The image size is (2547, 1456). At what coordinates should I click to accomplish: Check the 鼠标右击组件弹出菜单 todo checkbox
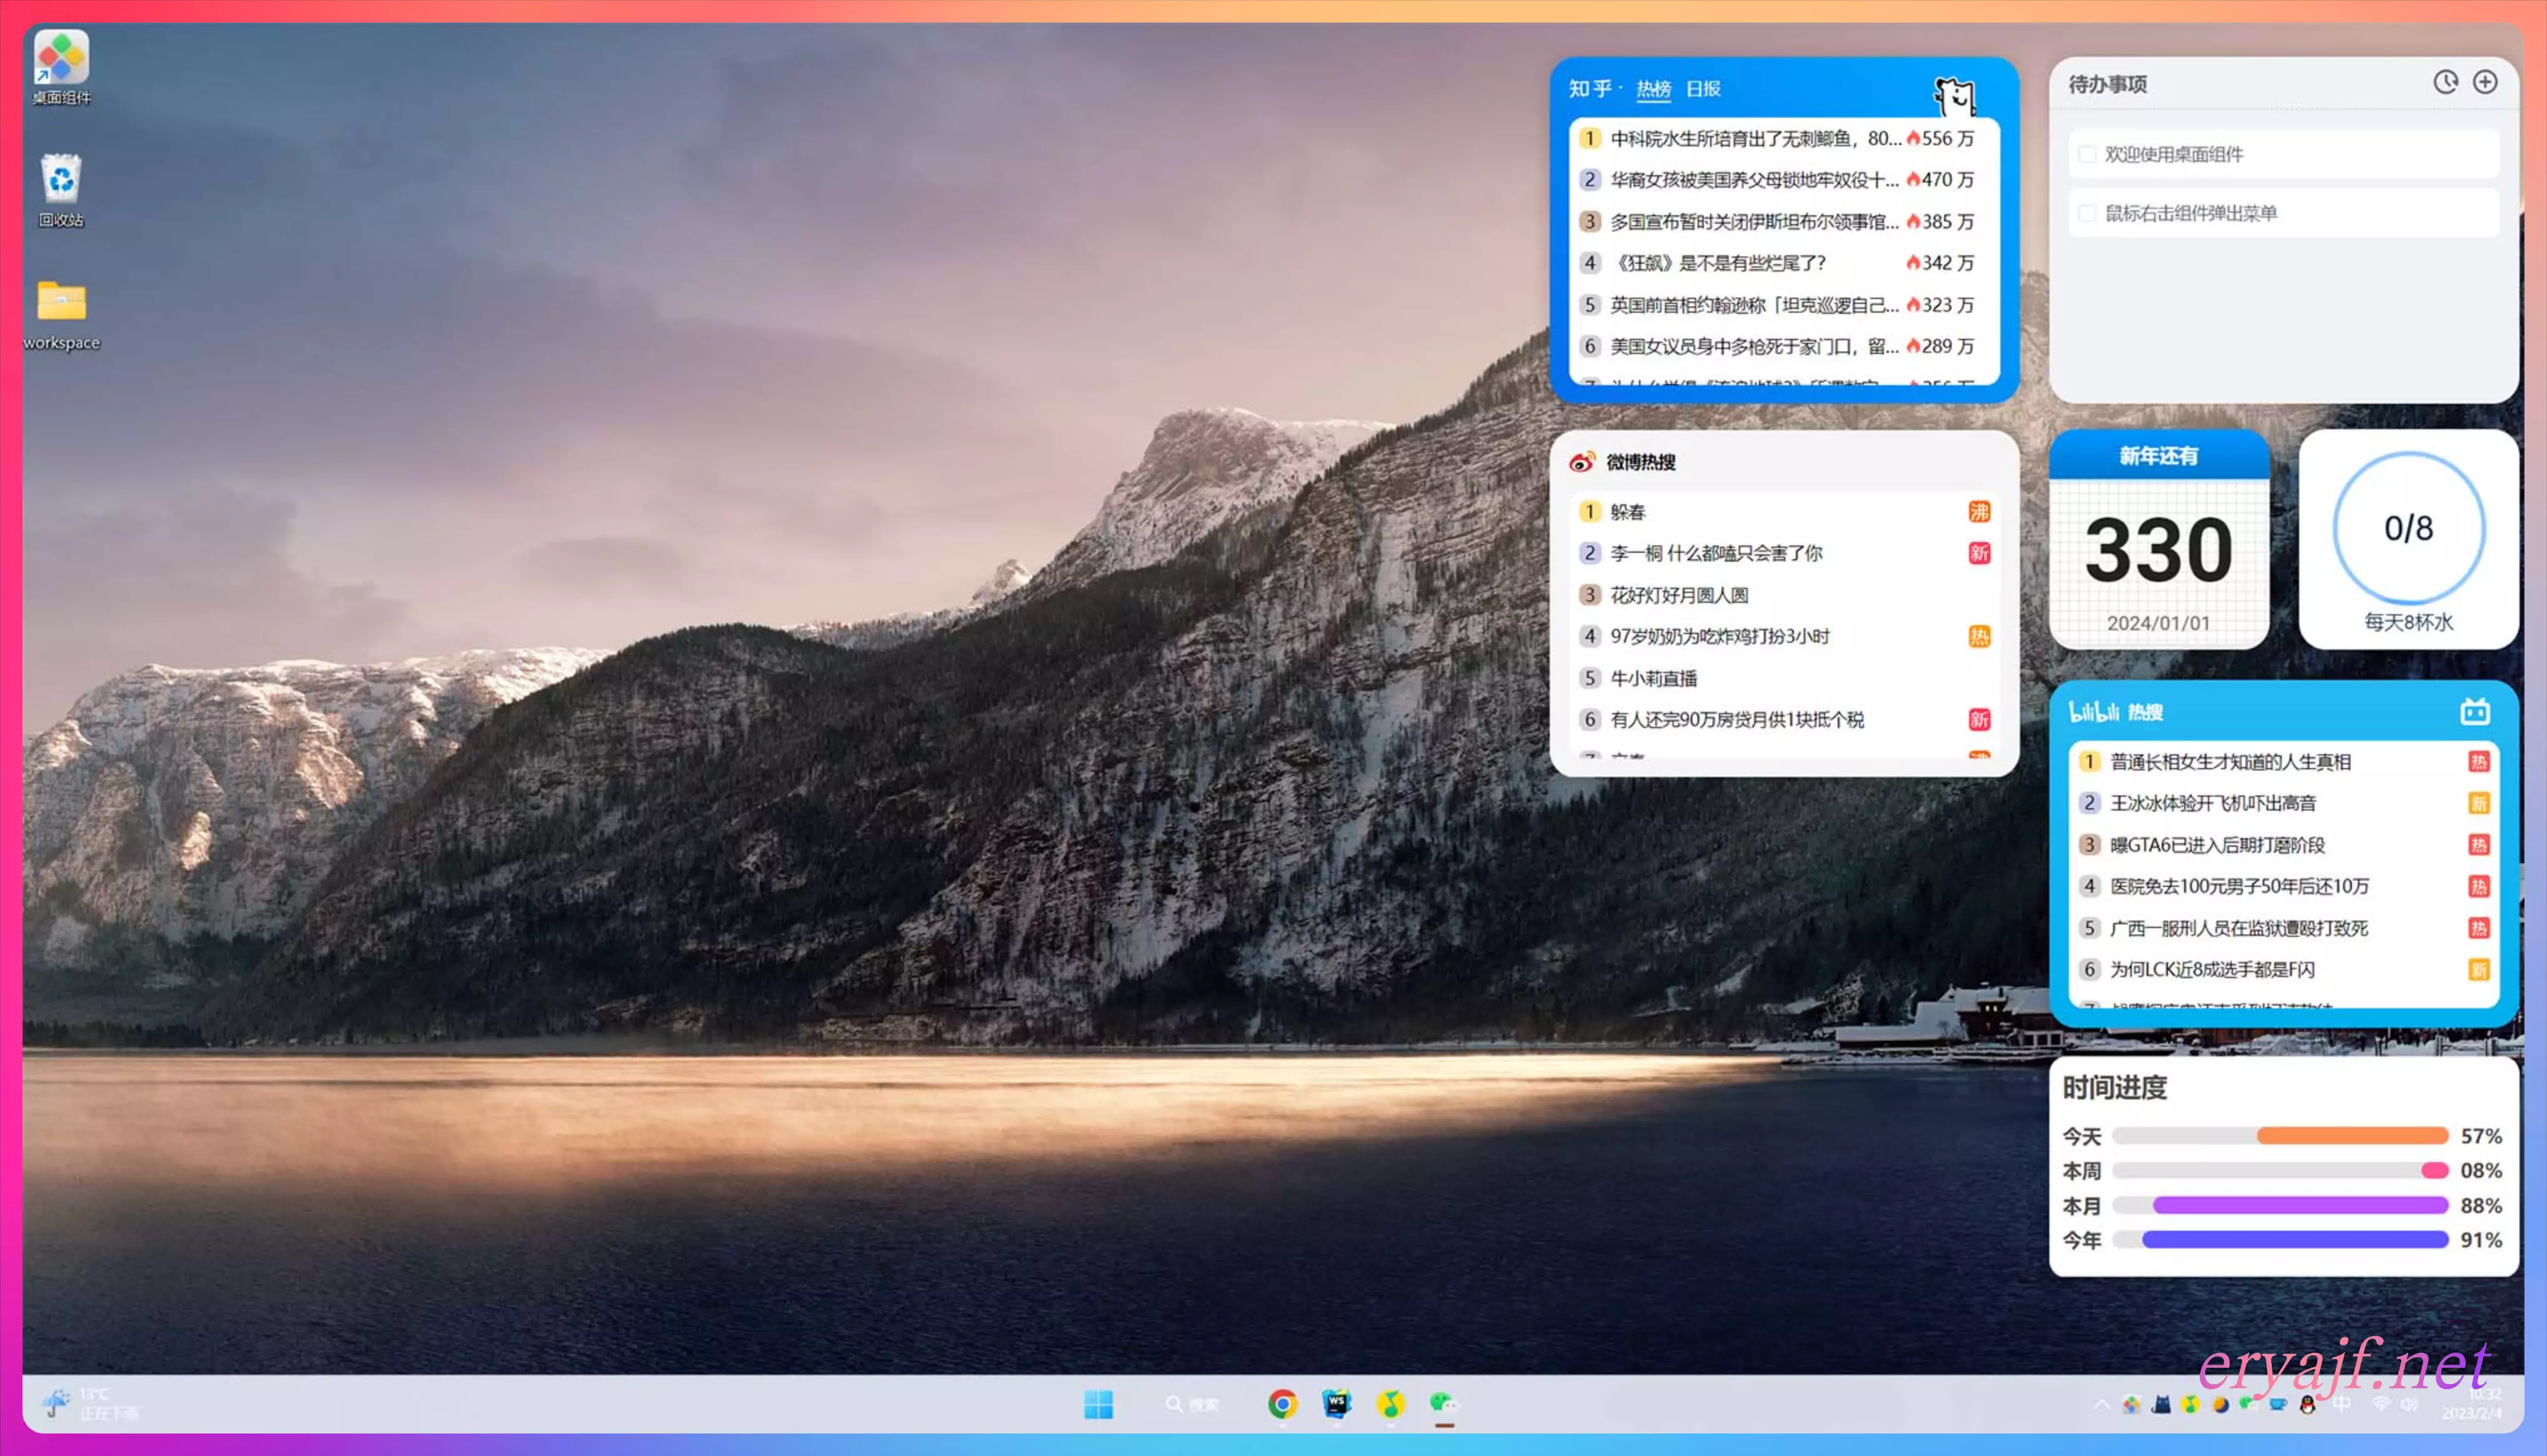[2087, 213]
